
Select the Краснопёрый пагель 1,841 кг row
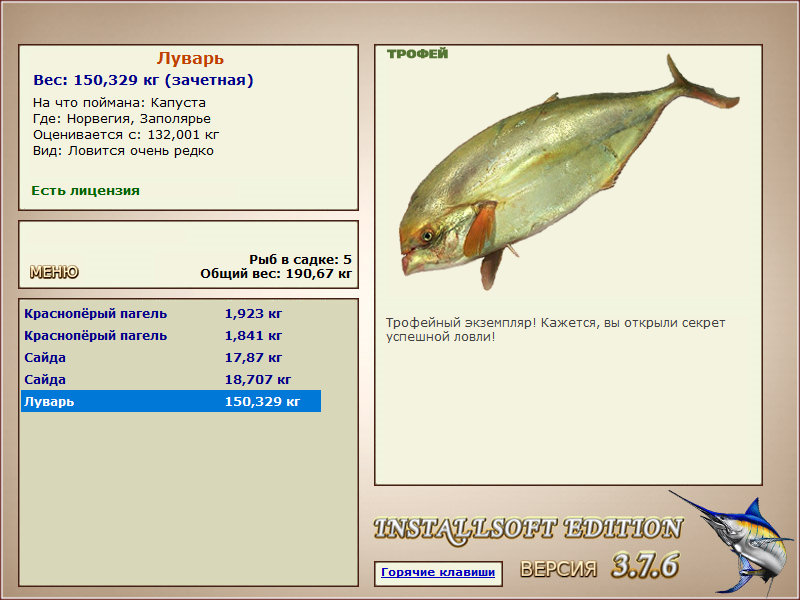click(x=171, y=336)
